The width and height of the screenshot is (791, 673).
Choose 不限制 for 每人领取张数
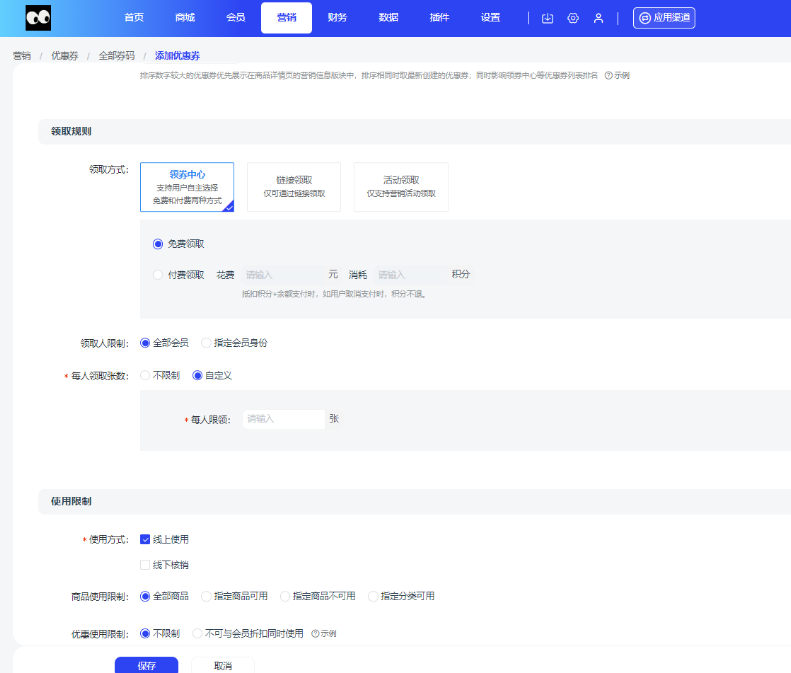145,375
